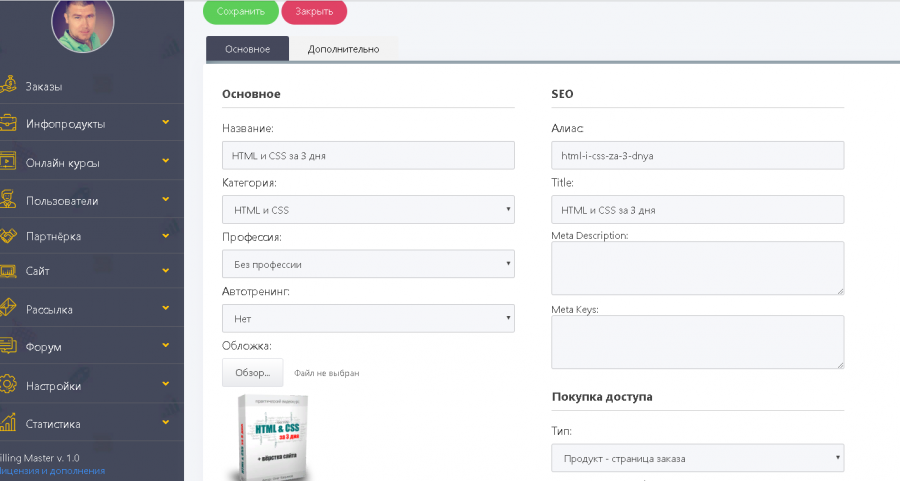Click into the Meta Description text area
Image resolution: width=900 pixels, height=481 pixels.
[x=697, y=268]
